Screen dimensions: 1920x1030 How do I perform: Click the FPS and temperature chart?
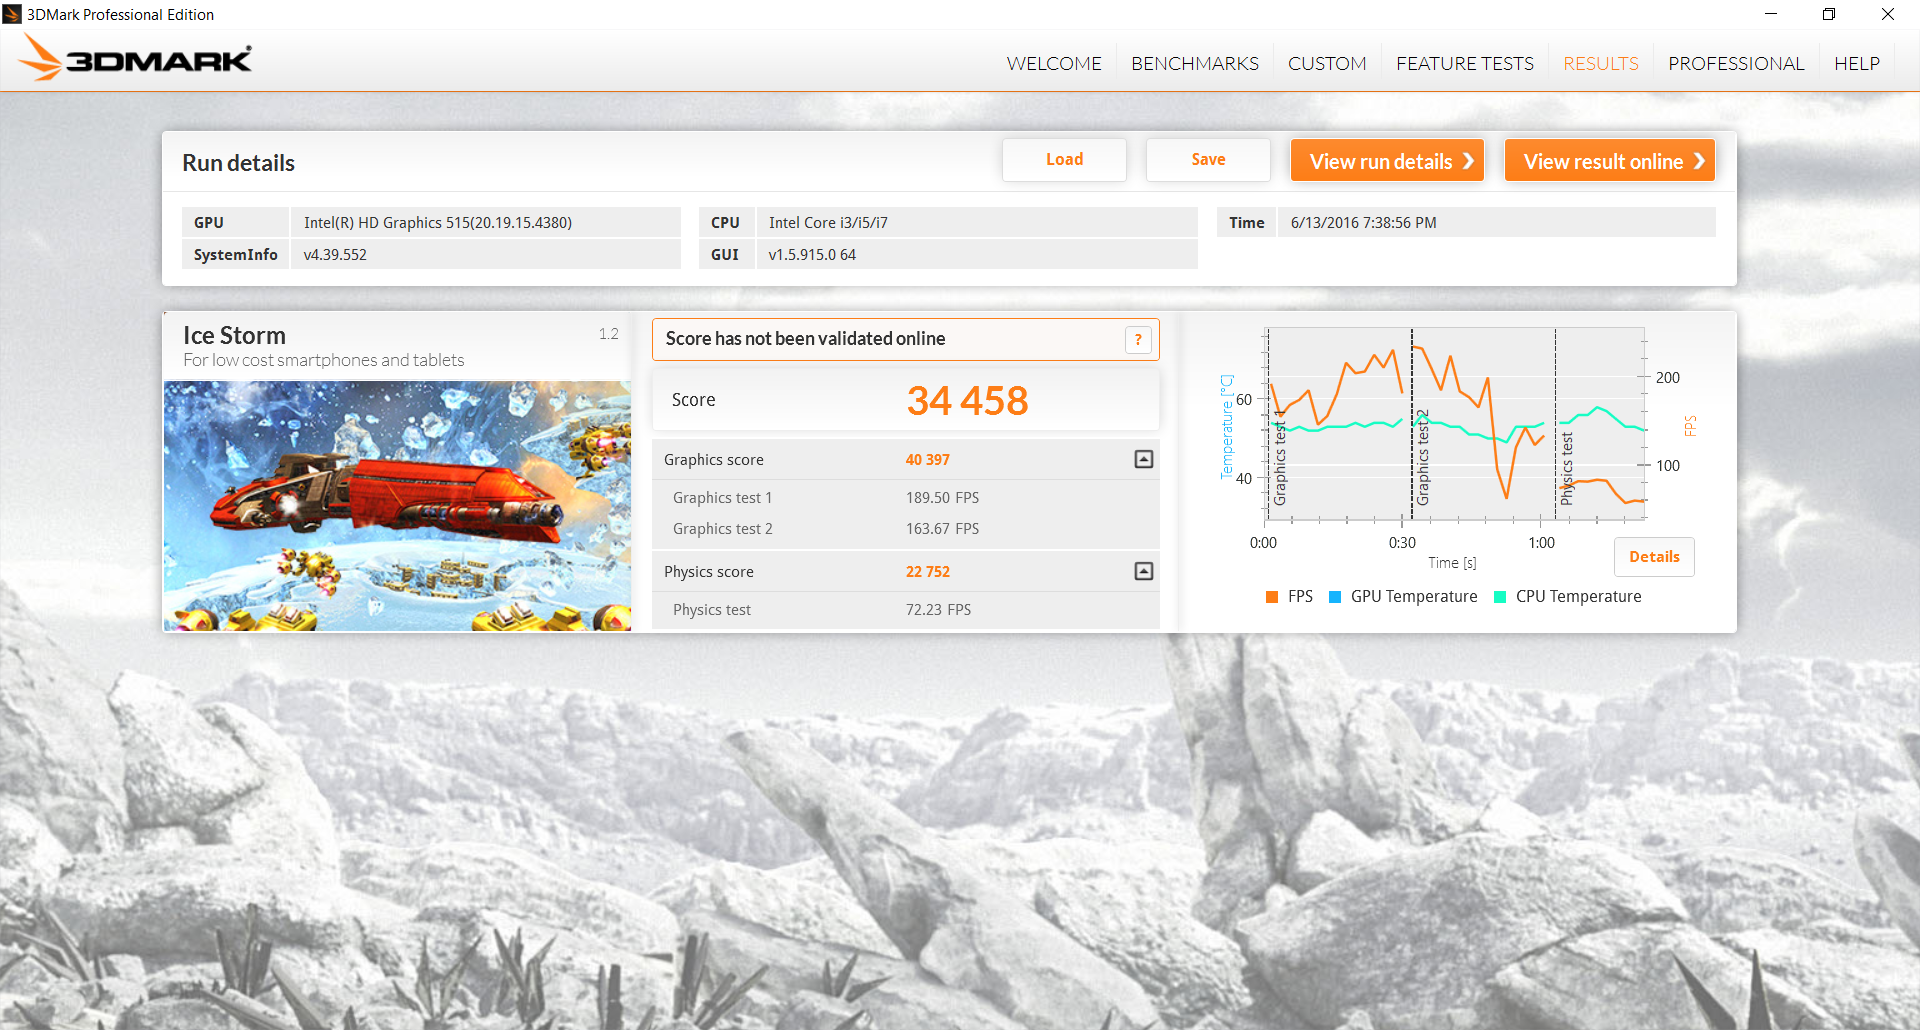[1455, 424]
